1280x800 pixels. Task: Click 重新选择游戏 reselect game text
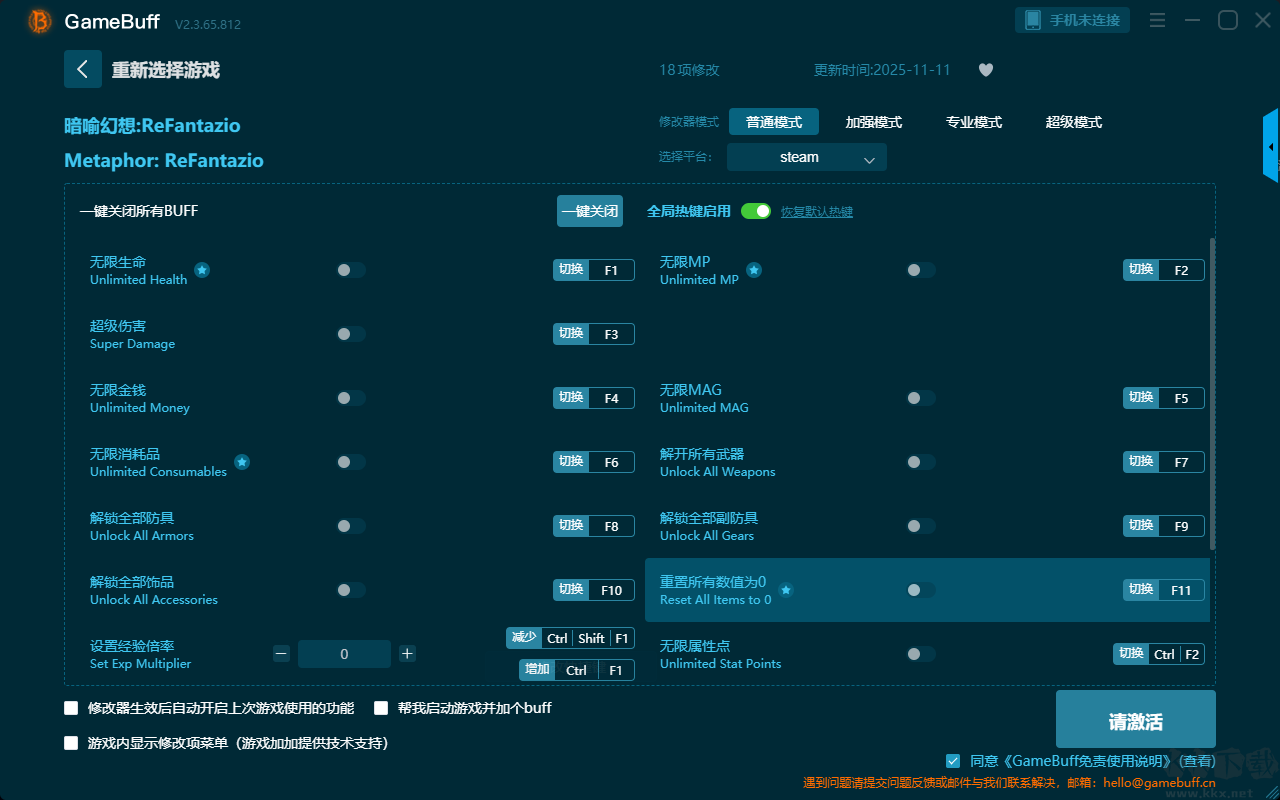pyautogui.click(x=166, y=70)
